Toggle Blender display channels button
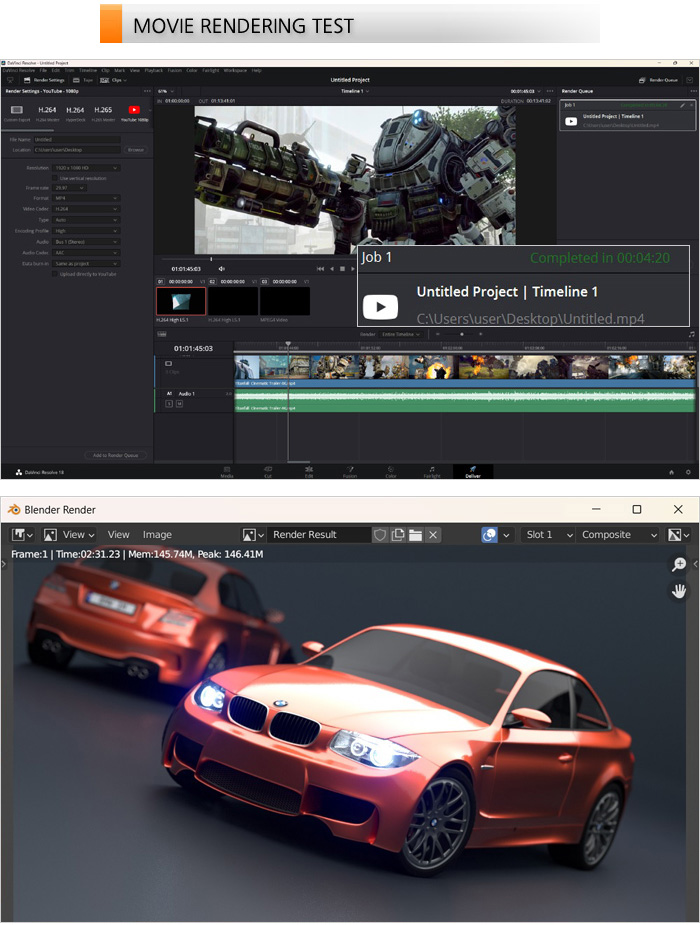 pyautogui.click(x=679, y=534)
